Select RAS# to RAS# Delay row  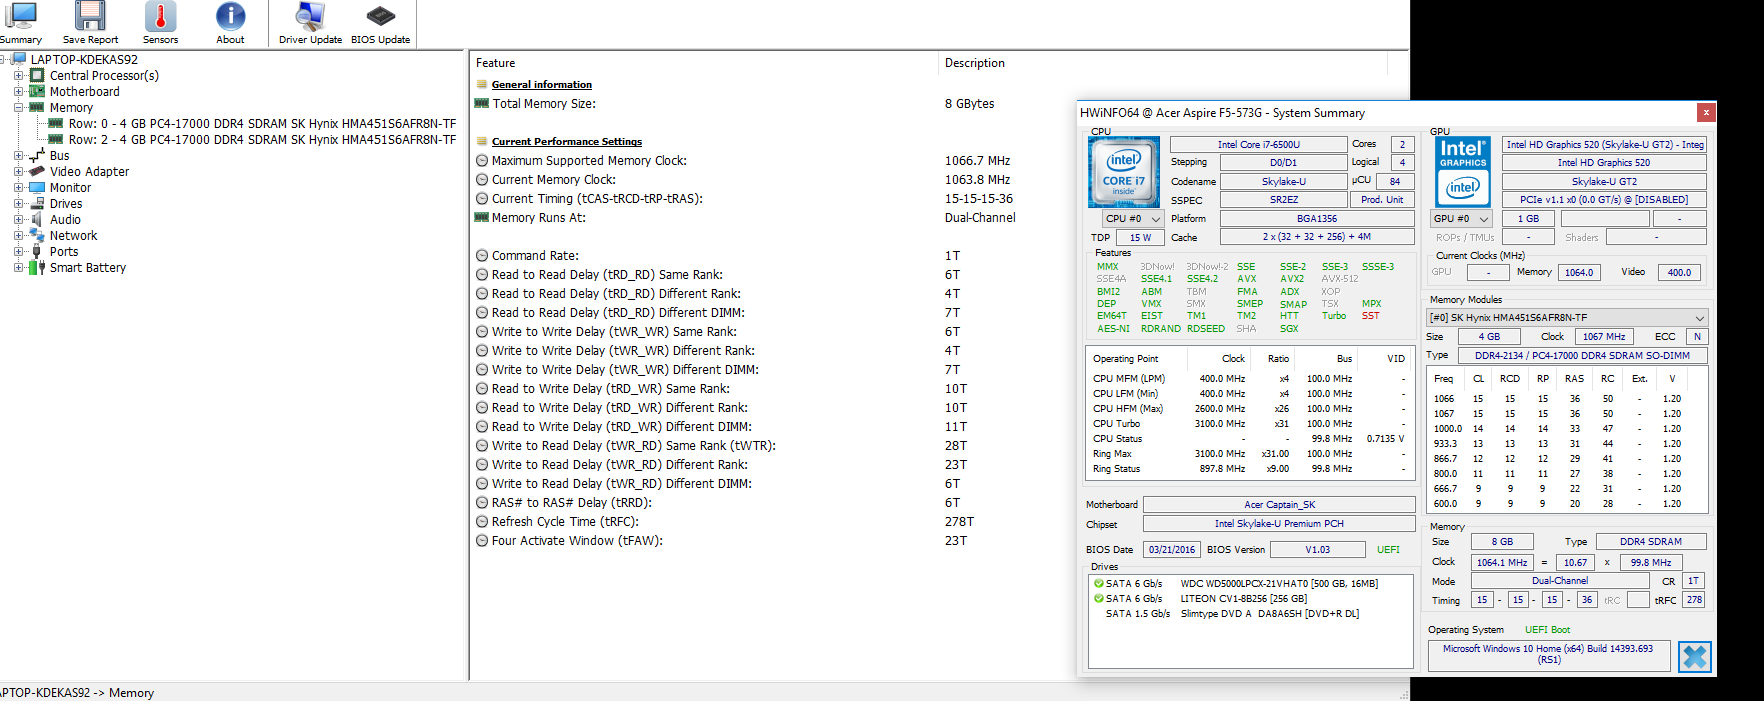(x=571, y=503)
